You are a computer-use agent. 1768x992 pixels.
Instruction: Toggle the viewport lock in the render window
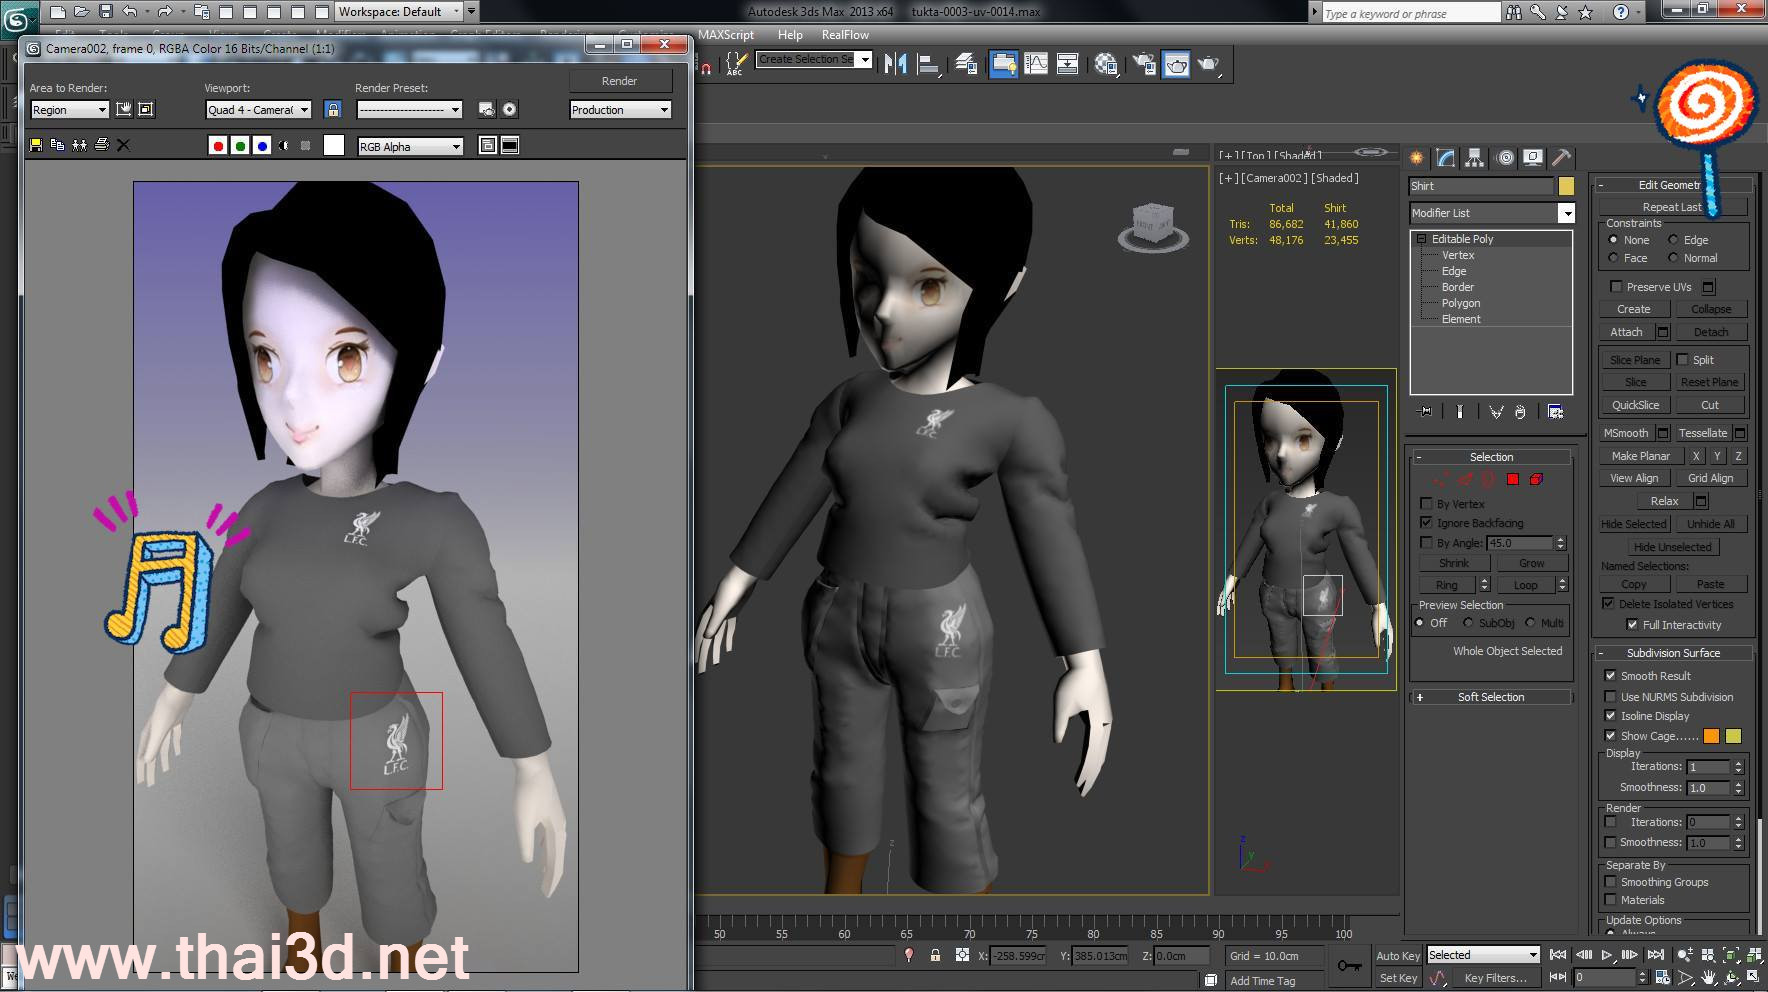pos(333,109)
